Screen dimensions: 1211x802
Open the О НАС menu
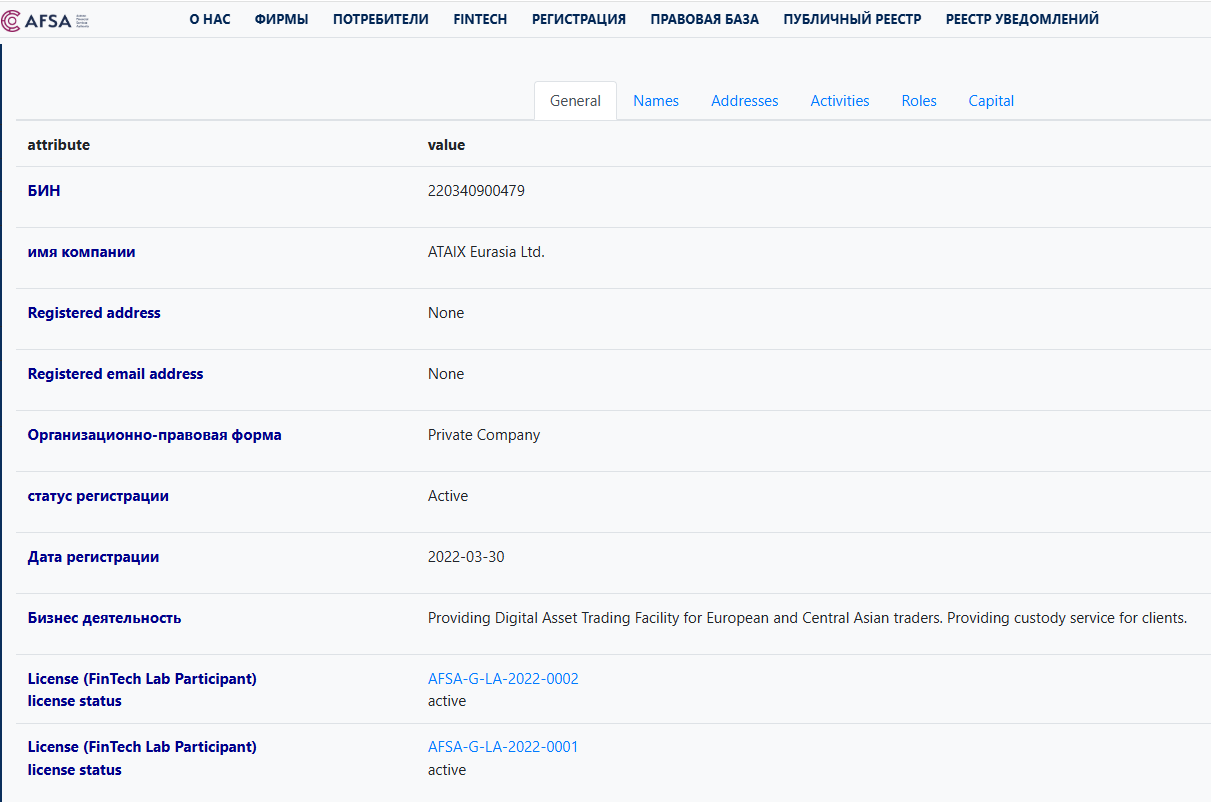point(210,19)
